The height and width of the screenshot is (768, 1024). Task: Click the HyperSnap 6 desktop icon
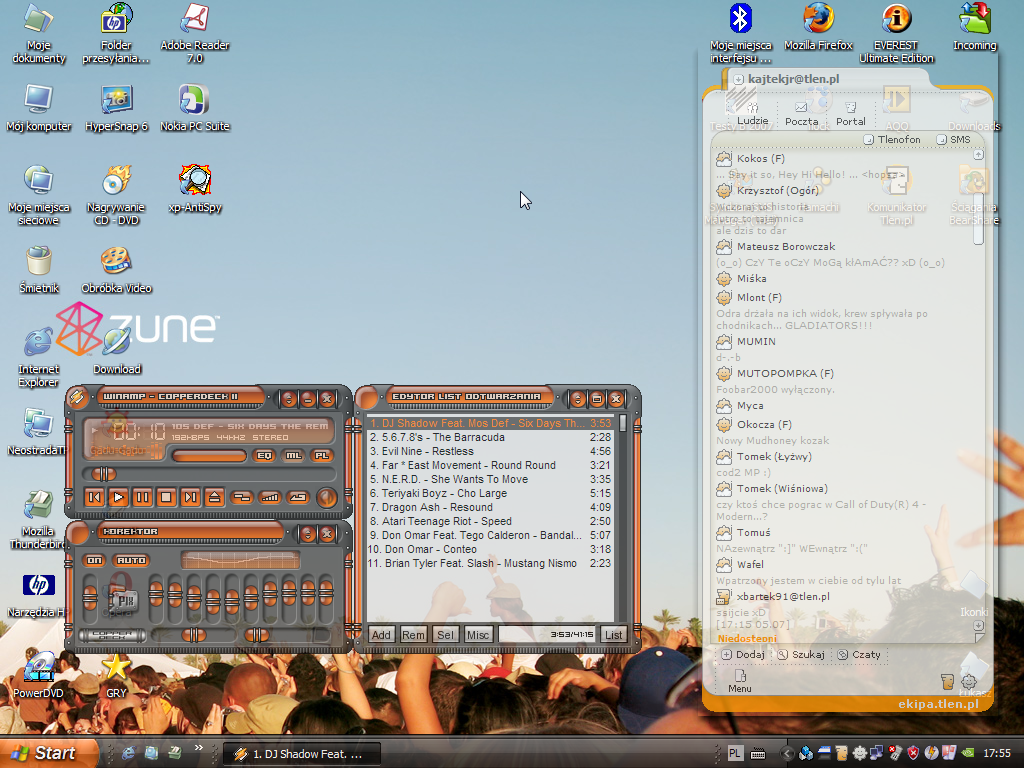point(116,108)
